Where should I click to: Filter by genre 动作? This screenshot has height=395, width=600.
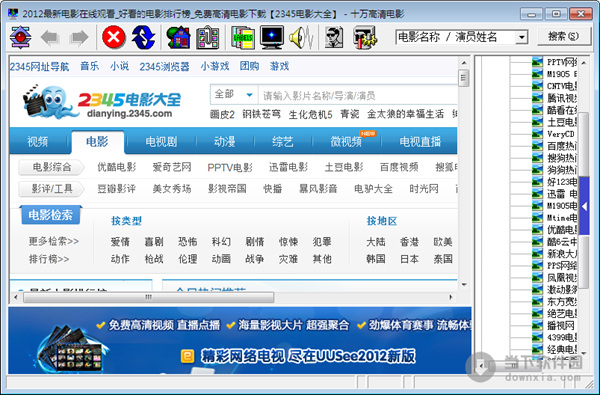coord(120,259)
